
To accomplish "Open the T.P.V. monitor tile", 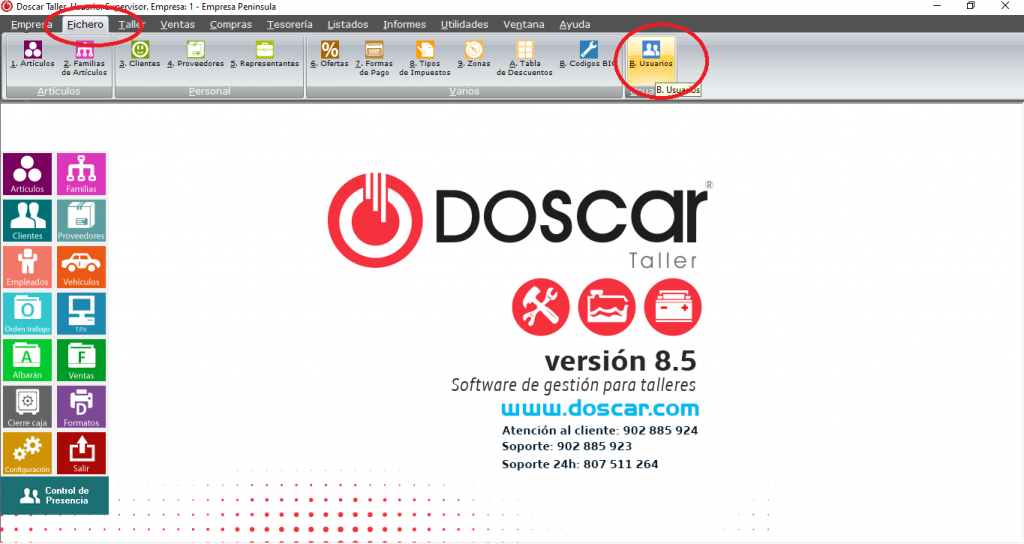I will coord(81,314).
